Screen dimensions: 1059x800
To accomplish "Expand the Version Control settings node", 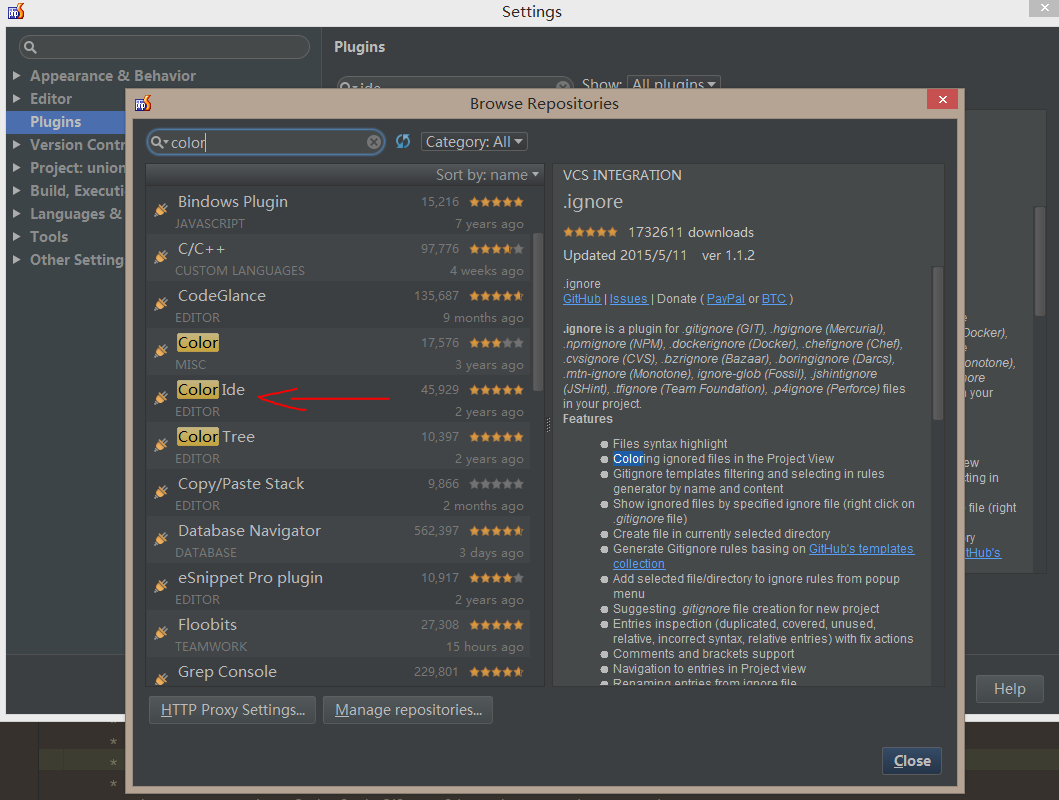I will 16,144.
